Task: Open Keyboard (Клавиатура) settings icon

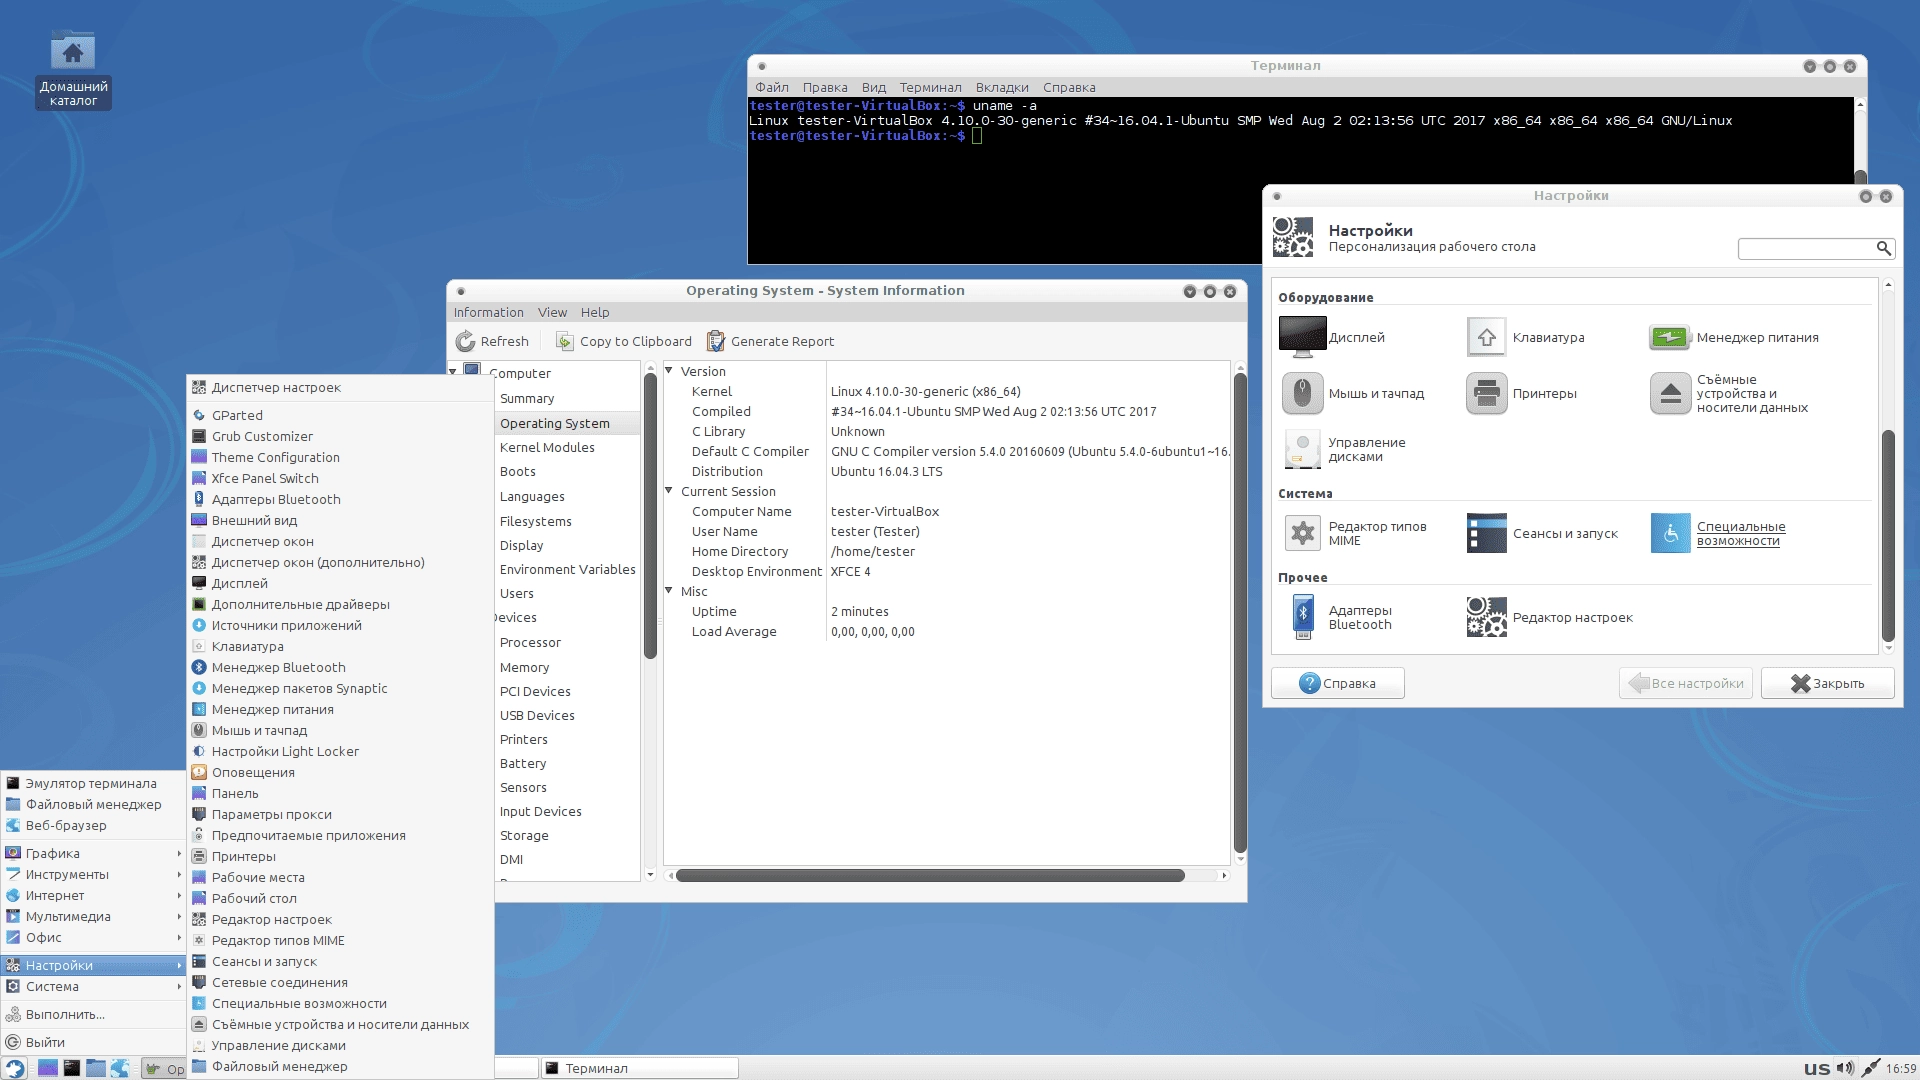Action: 1486,337
